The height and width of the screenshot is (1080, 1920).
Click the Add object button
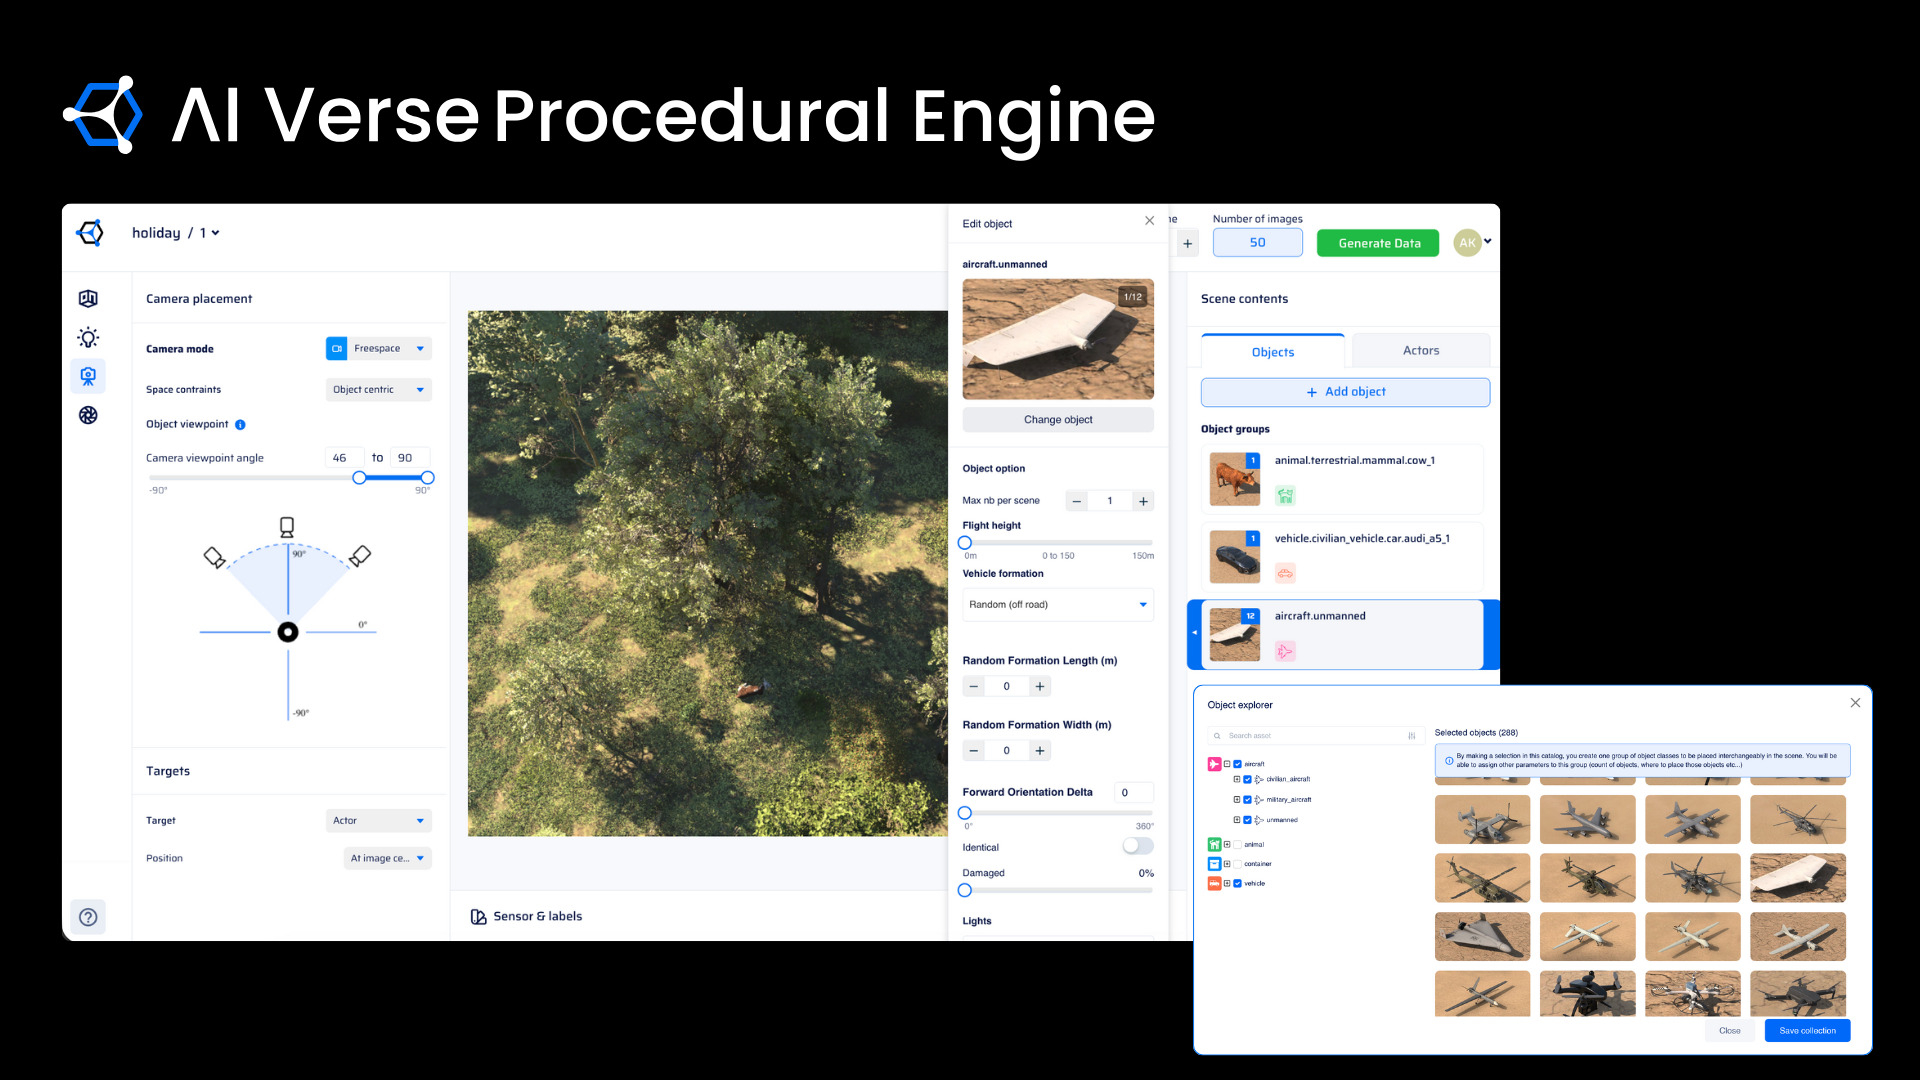pyautogui.click(x=1345, y=392)
